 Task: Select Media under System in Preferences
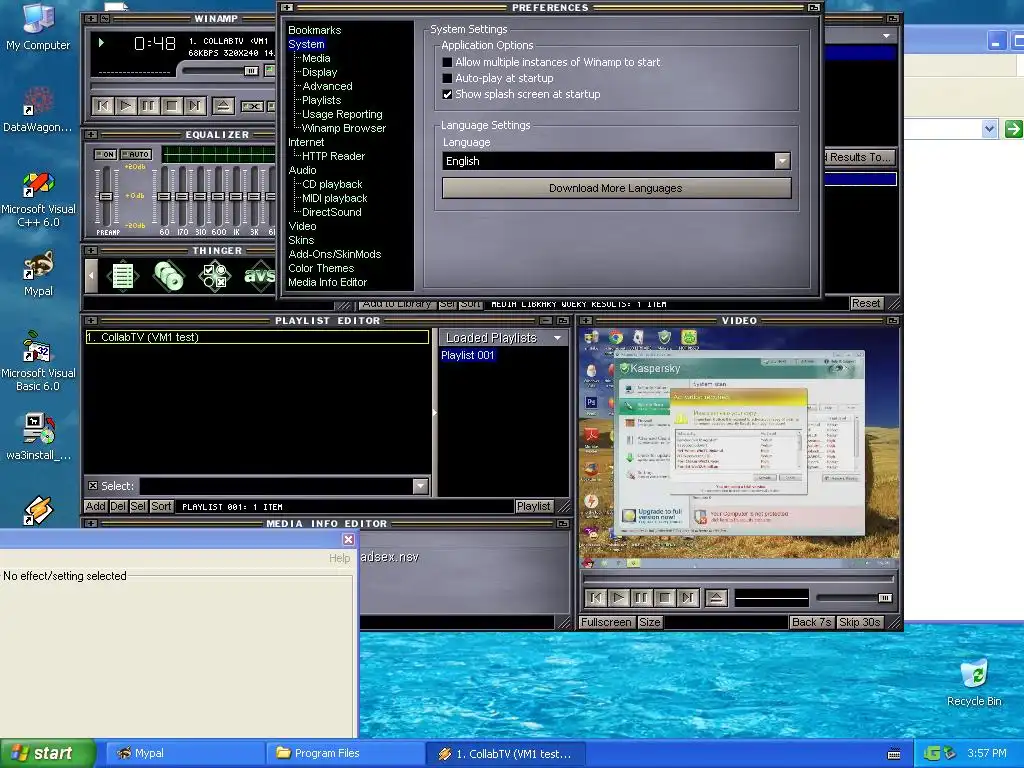[x=316, y=58]
